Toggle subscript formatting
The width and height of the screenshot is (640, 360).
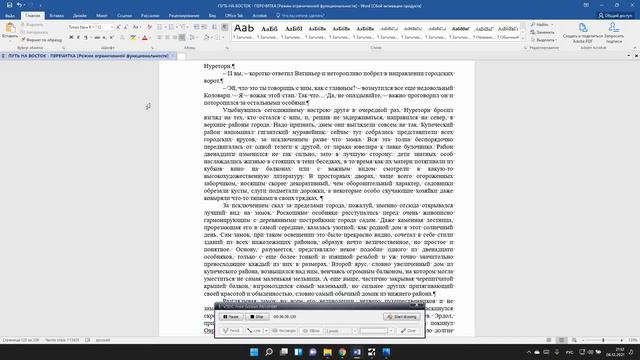[x=104, y=38]
